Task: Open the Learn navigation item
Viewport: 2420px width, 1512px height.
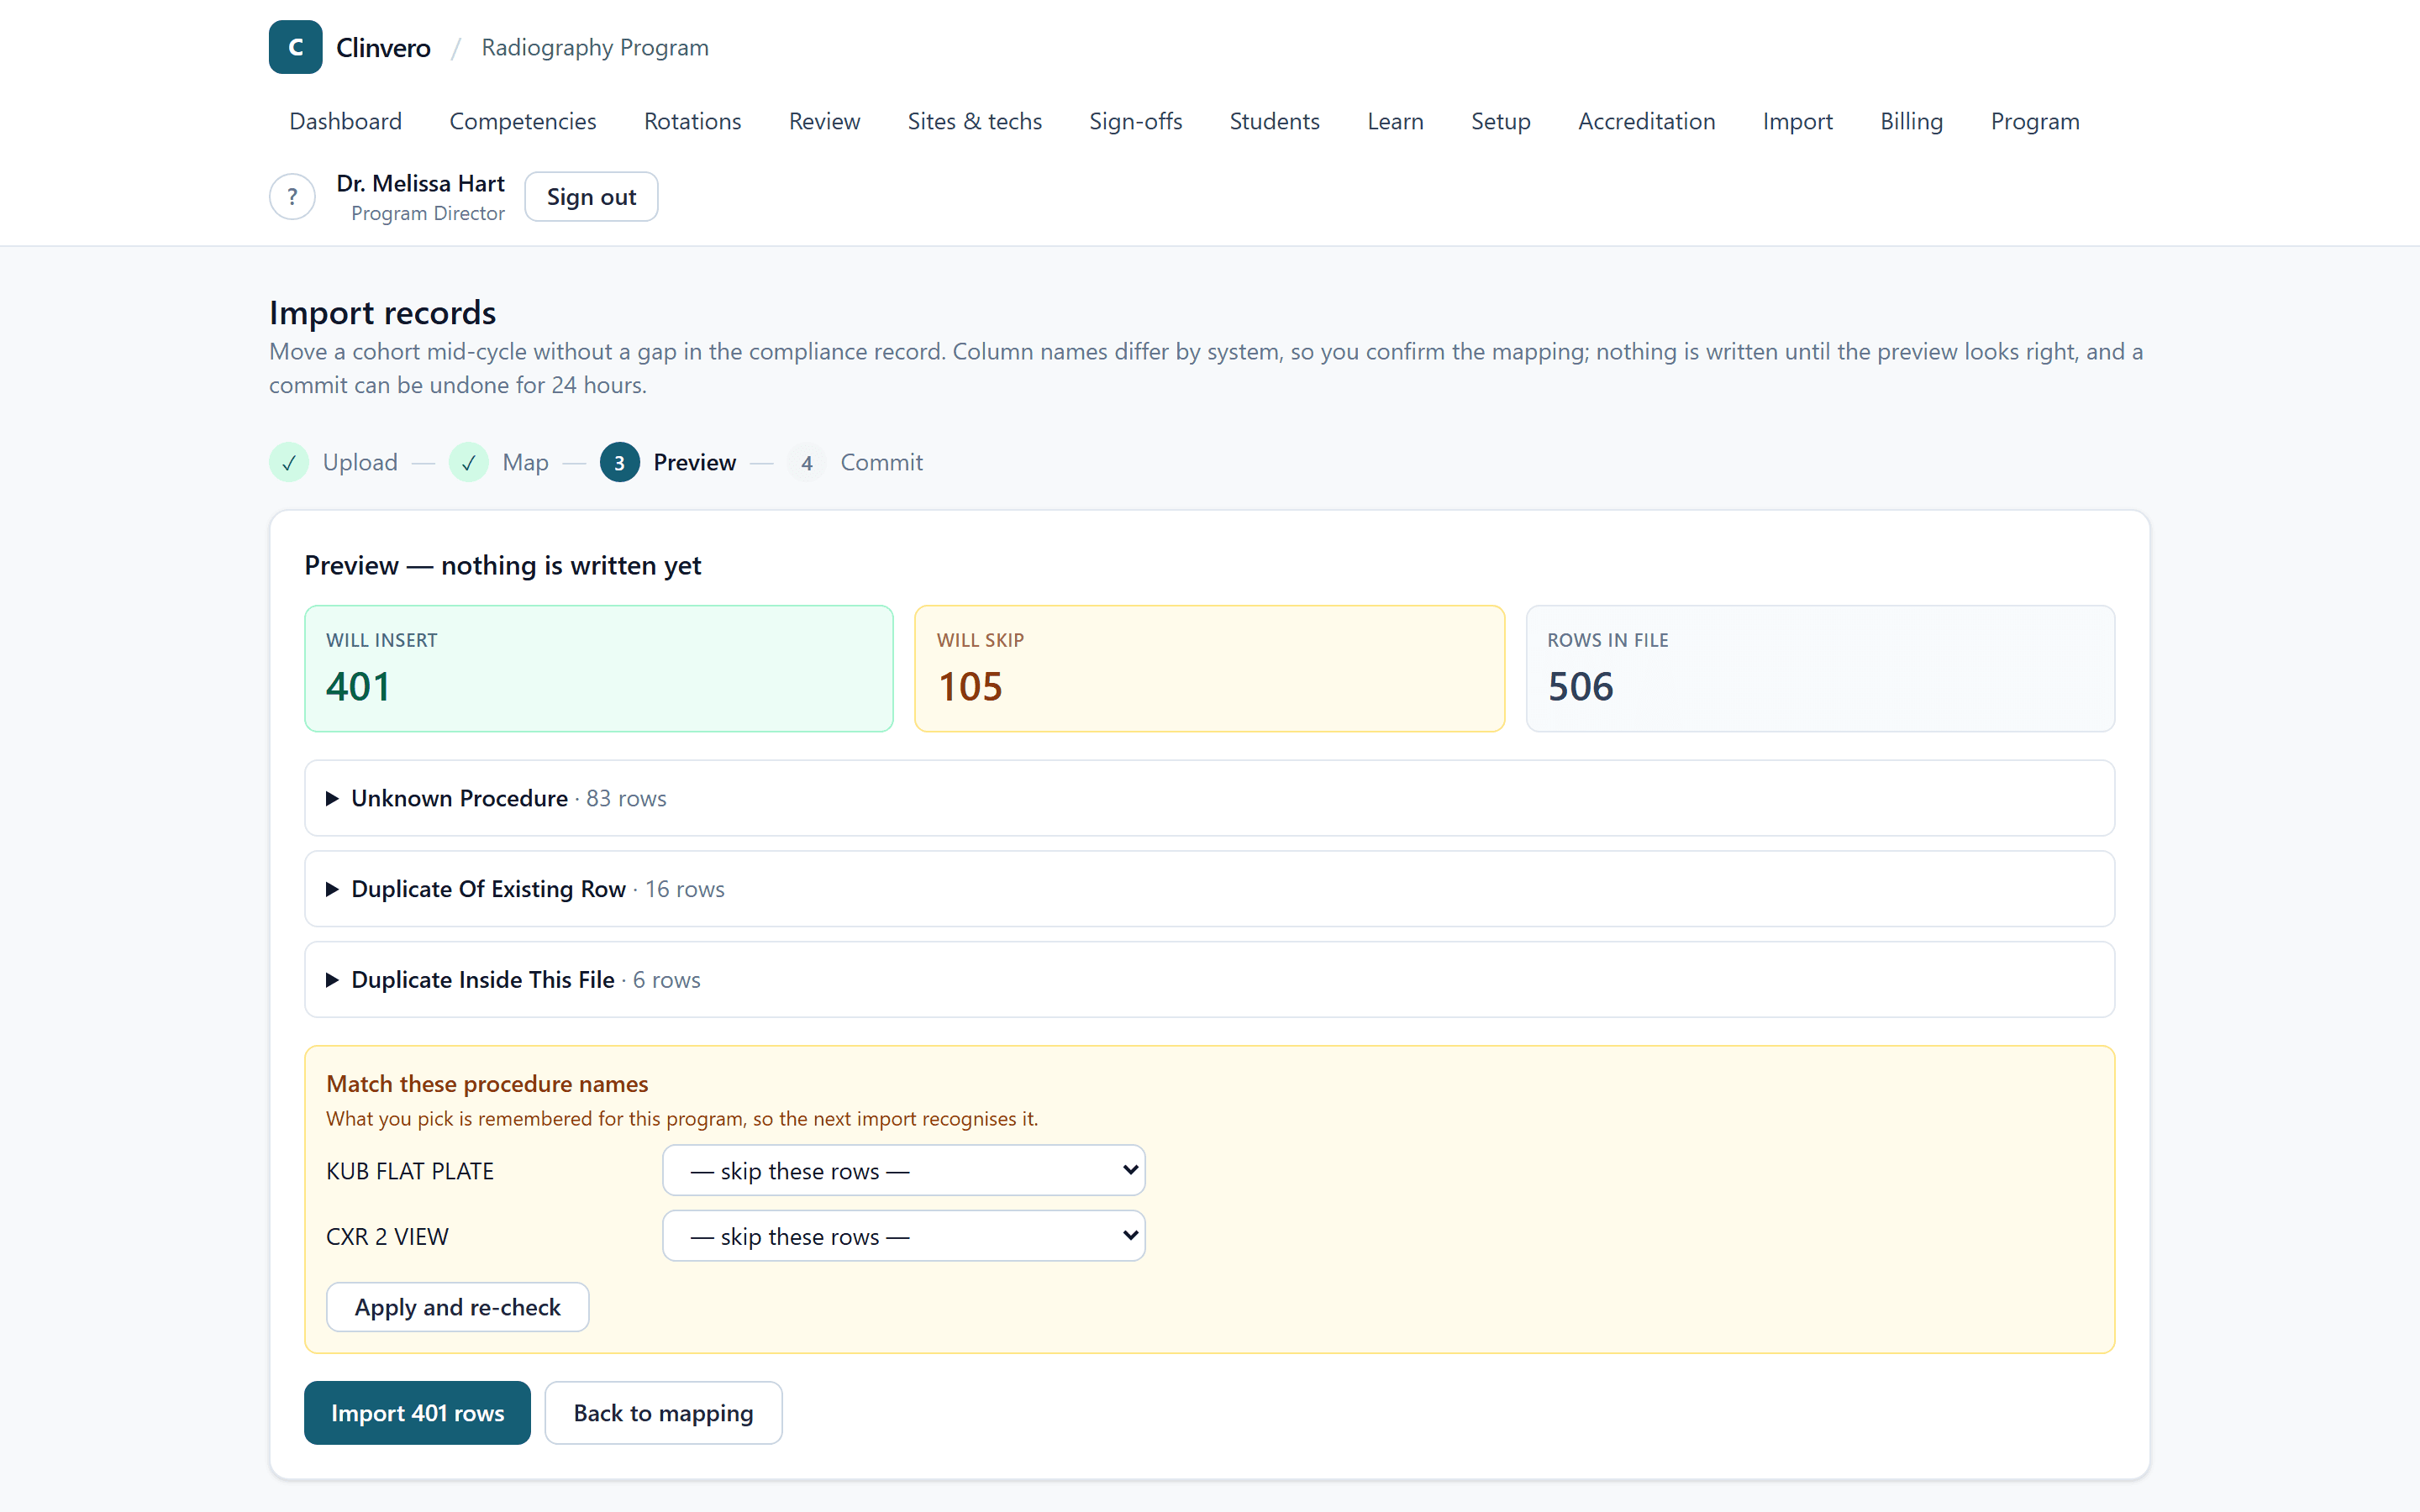Action: pyautogui.click(x=1395, y=121)
